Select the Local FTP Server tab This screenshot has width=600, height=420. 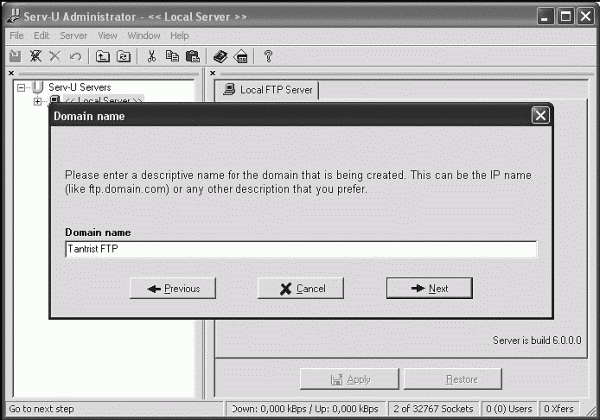point(267,90)
